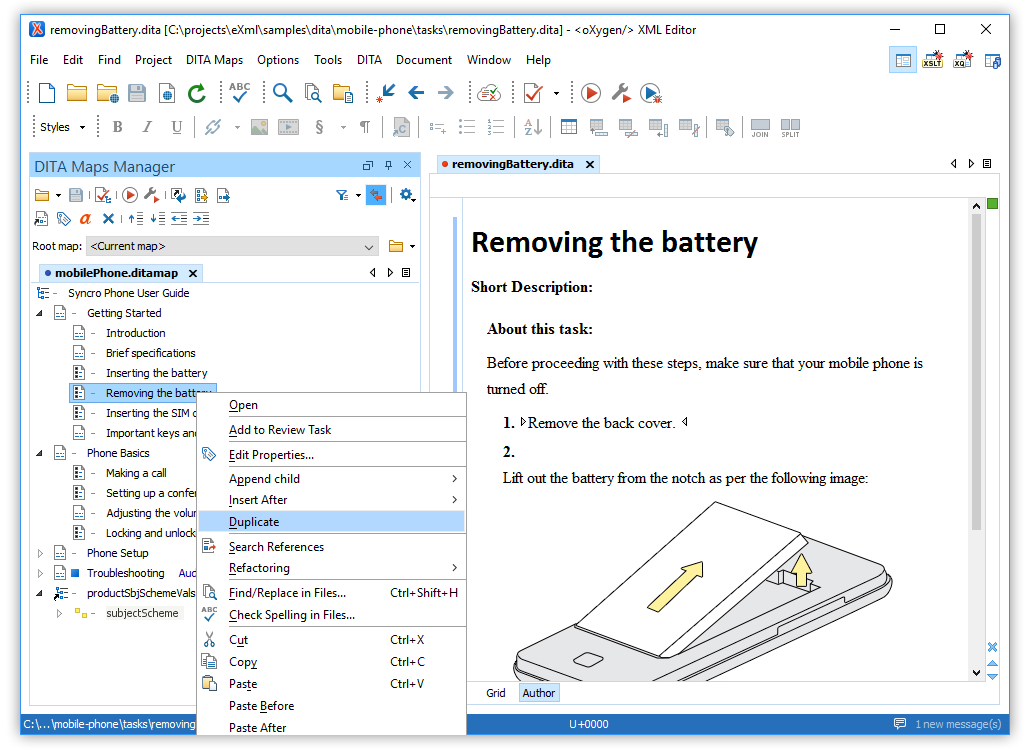Viewport: 1030px width, 750px height.
Task: Select Introduction topic in the map tree
Action: pyautogui.click(x=135, y=333)
